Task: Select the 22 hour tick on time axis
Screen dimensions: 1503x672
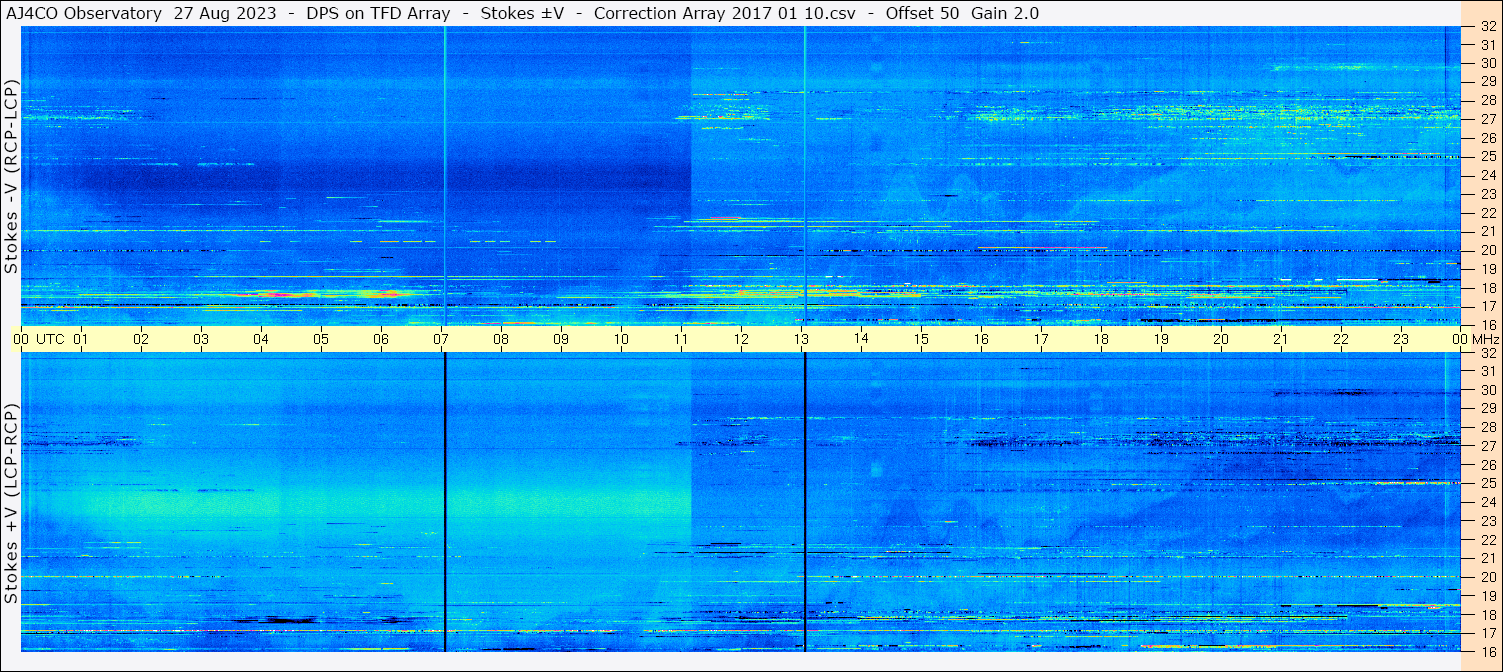Action: point(1341,339)
